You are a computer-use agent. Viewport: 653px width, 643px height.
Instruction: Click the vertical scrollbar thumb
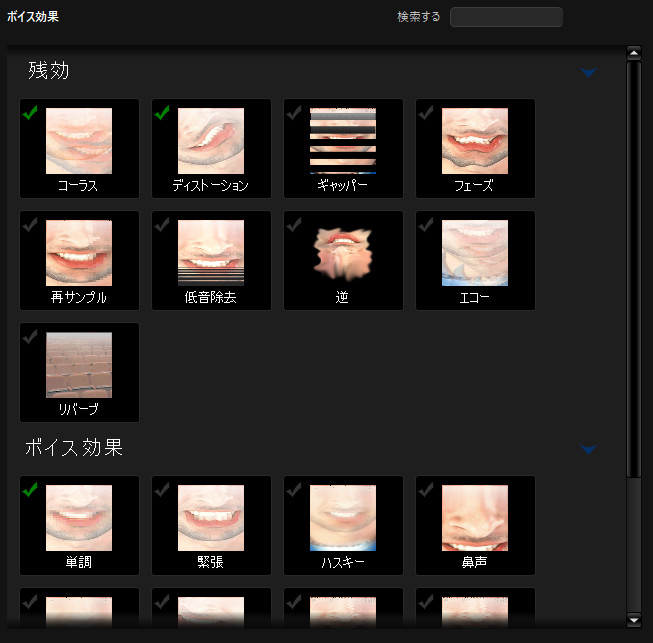[634, 269]
